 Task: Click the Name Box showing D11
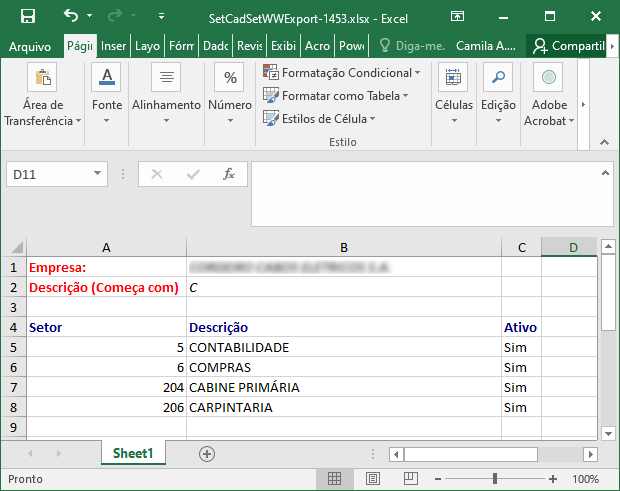pos(50,174)
